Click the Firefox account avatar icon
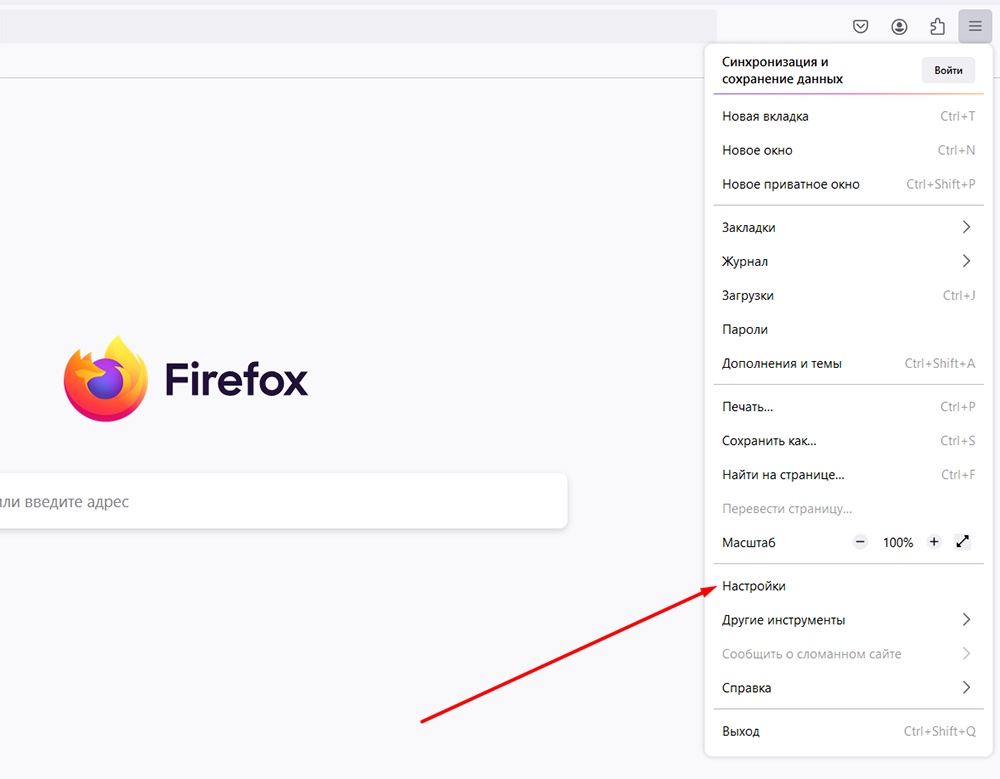This screenshot has width=1000, height=779. (x=899, y=26)
